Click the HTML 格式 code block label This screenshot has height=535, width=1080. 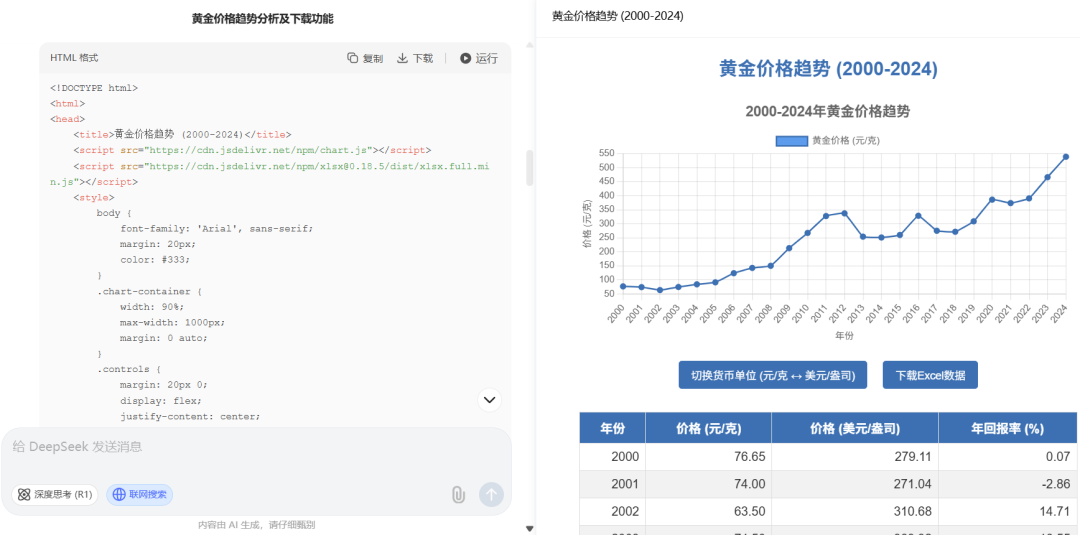tap(74, 59)
